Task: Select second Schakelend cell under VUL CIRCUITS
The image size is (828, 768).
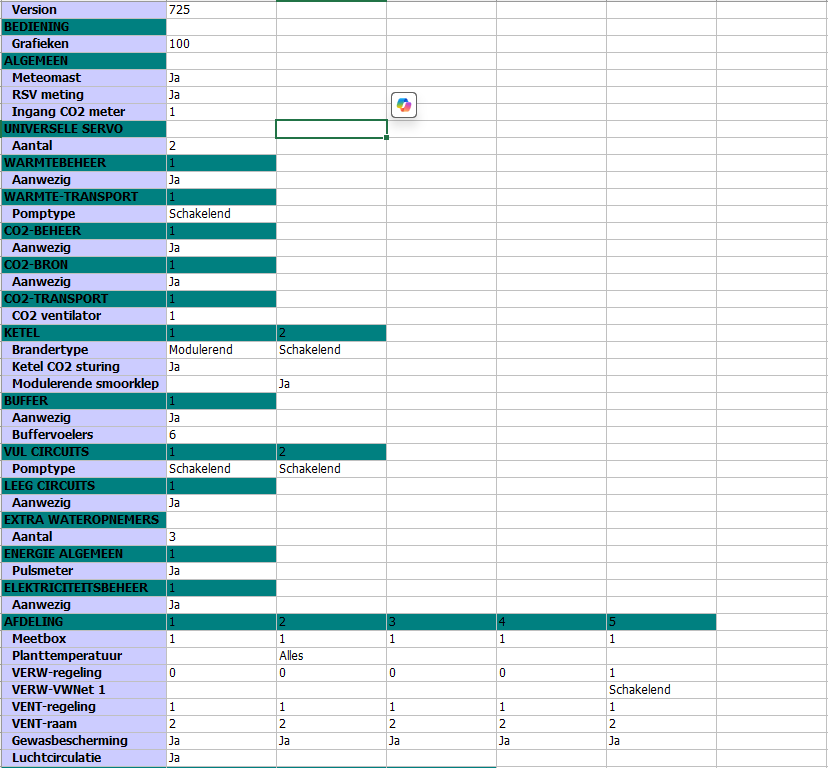Action: pos(331,469)
